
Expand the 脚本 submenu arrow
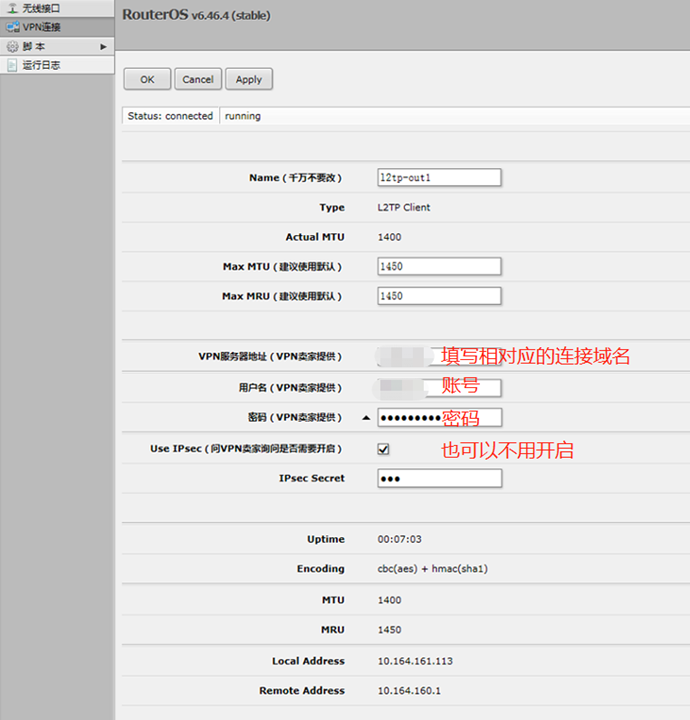tap(103, 47)
